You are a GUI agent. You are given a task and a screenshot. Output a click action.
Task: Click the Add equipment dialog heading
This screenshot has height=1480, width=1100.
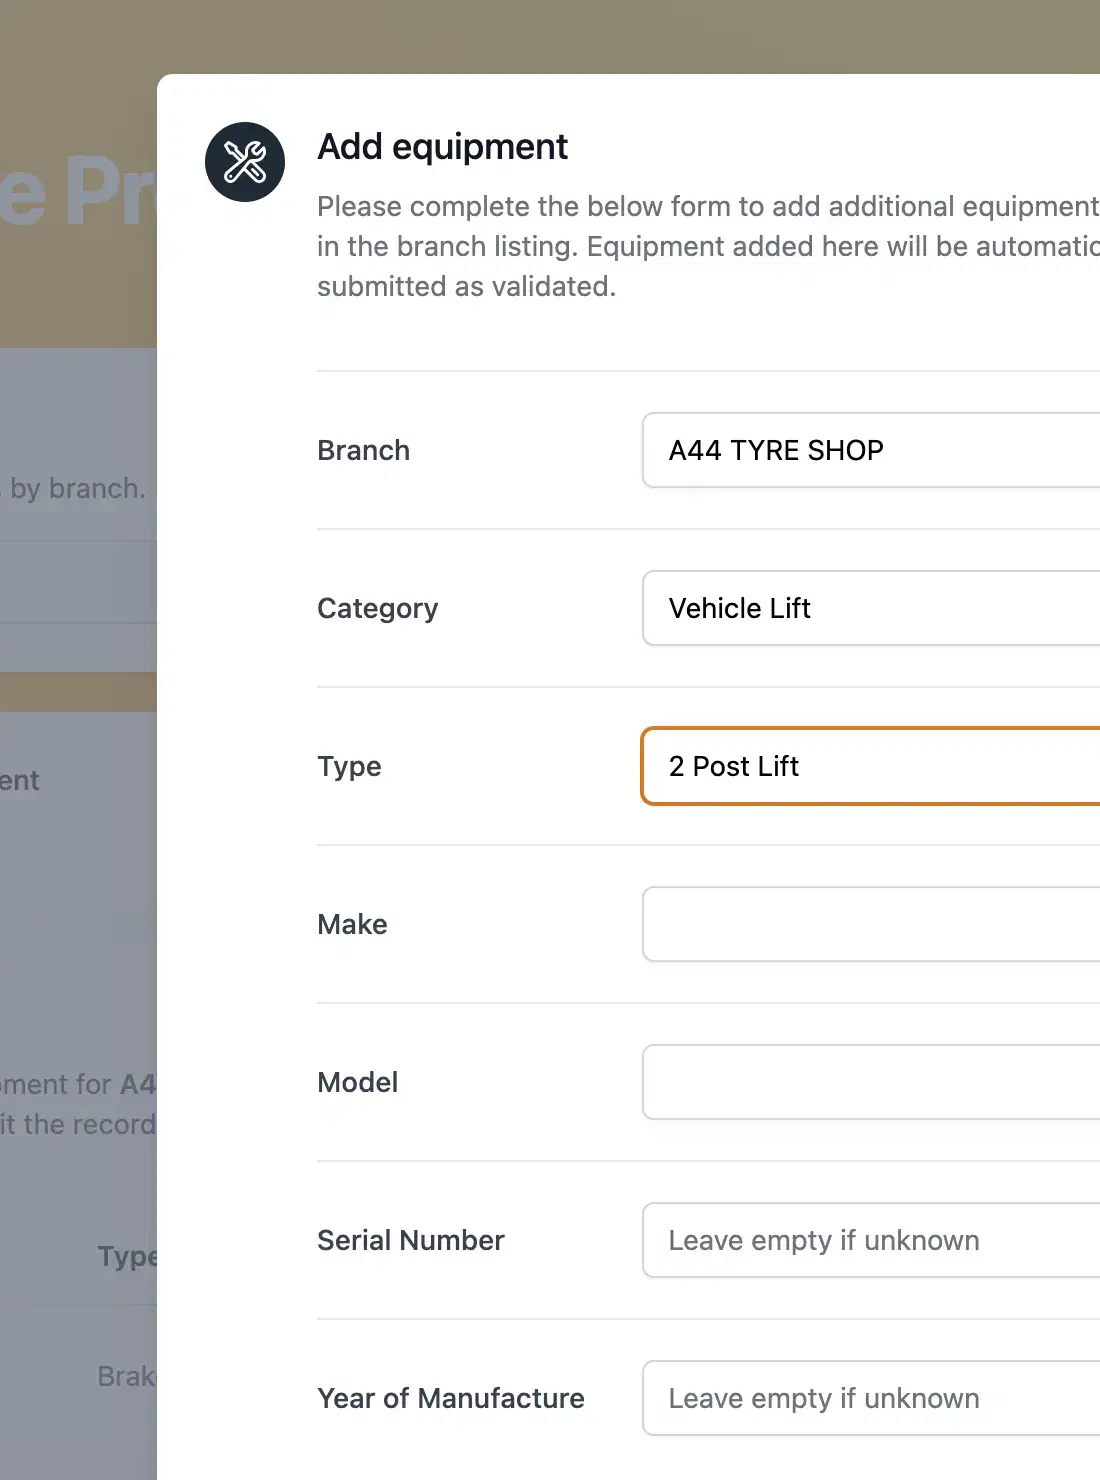[442, 147]
